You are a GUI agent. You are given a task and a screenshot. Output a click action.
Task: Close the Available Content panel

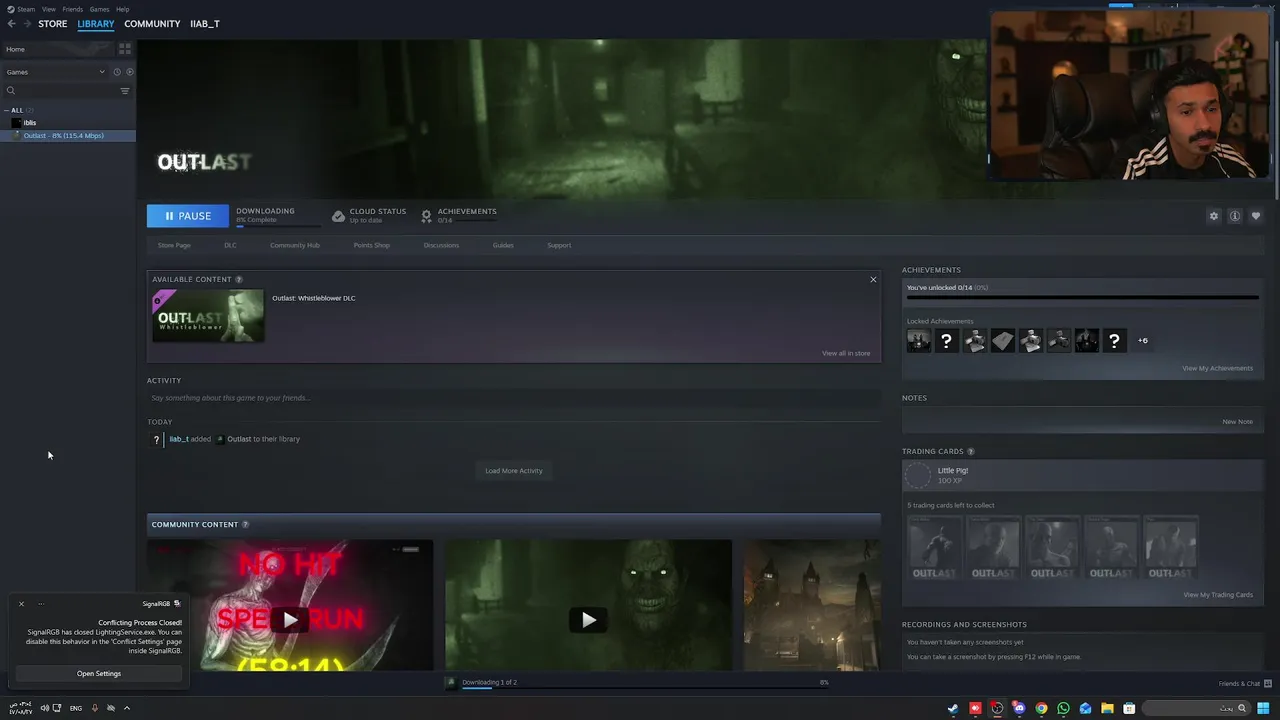(873, 279)
